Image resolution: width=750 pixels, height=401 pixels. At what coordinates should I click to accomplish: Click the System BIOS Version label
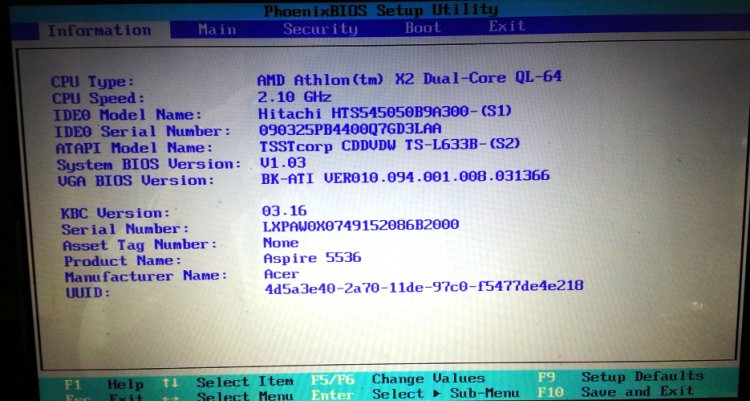click(x=149, y=164)
